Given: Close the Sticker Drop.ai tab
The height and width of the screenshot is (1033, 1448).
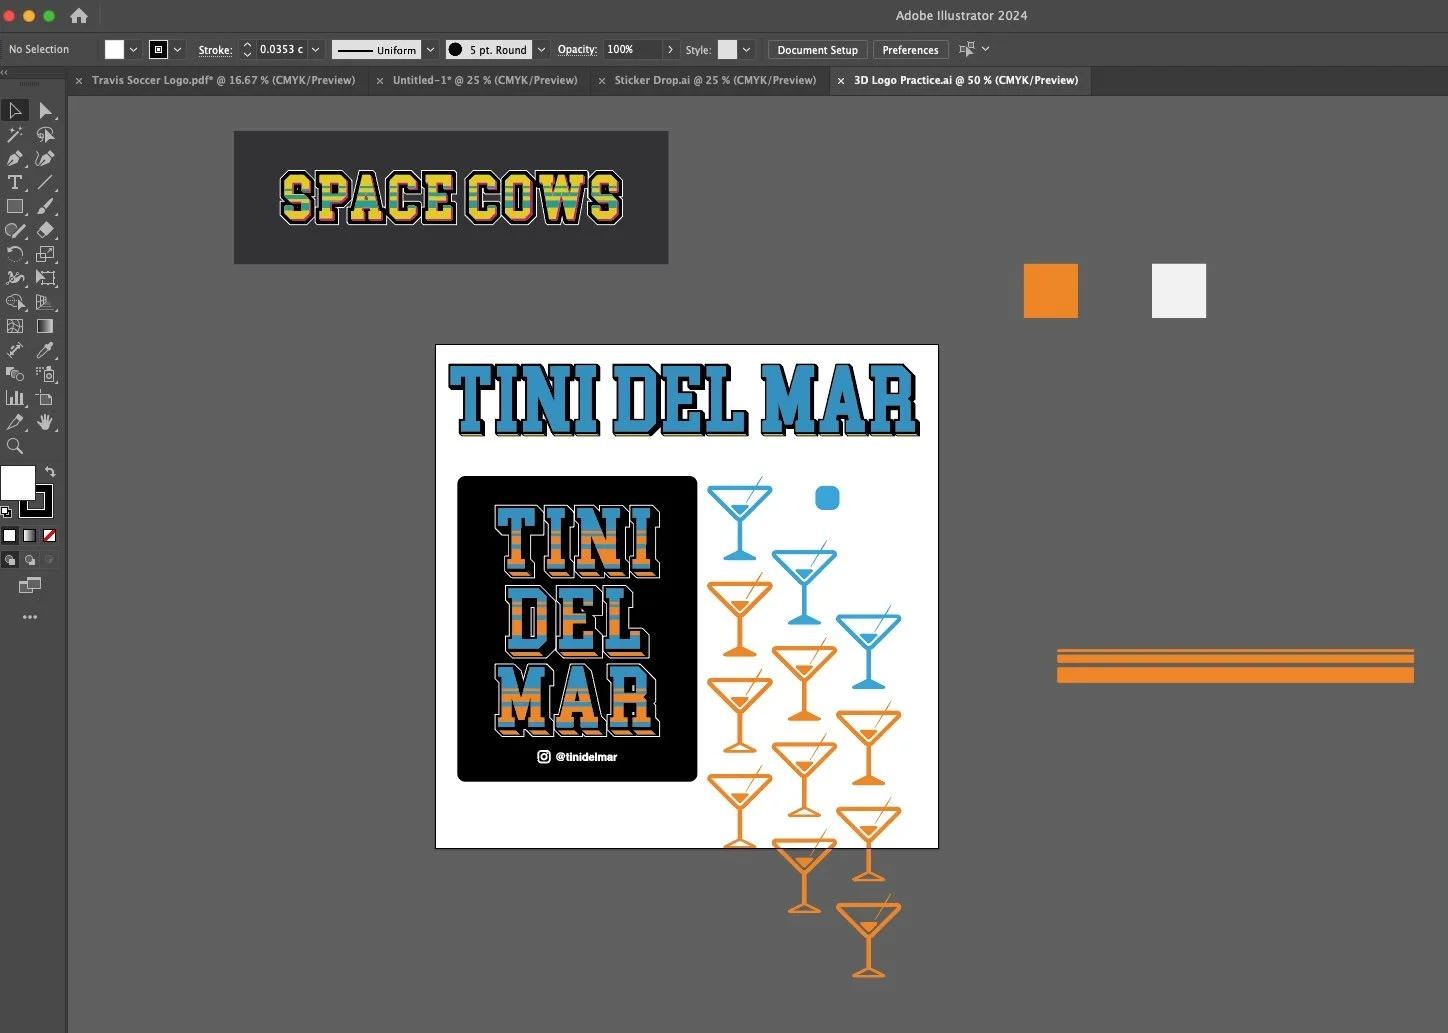Looking at the screenshot, I should (x=601, y=81).
